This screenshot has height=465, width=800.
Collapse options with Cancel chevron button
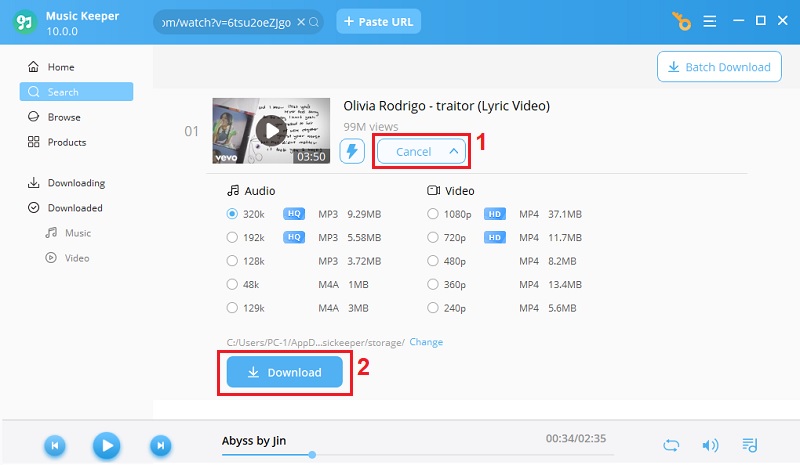click(421, 152)
